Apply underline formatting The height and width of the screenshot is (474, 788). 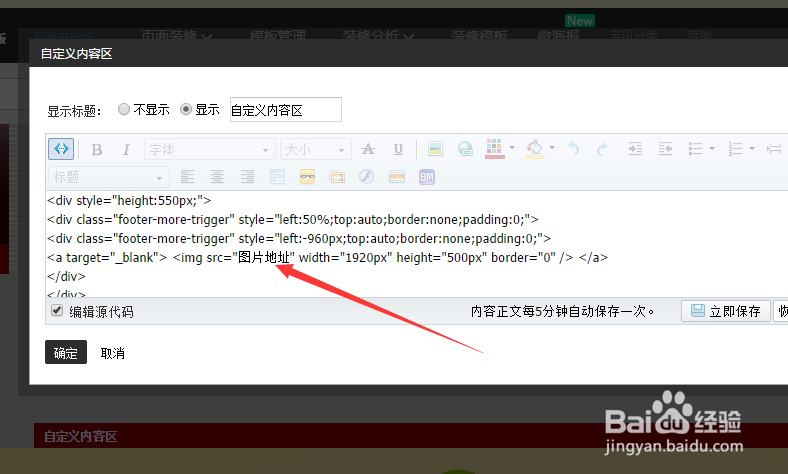point(398,149)
